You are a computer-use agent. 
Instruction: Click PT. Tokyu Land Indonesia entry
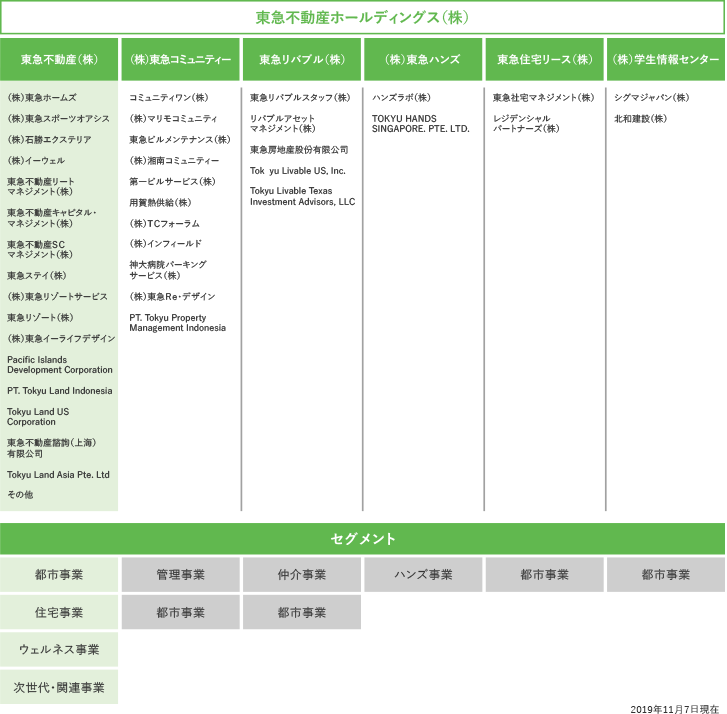pos(60,391)
